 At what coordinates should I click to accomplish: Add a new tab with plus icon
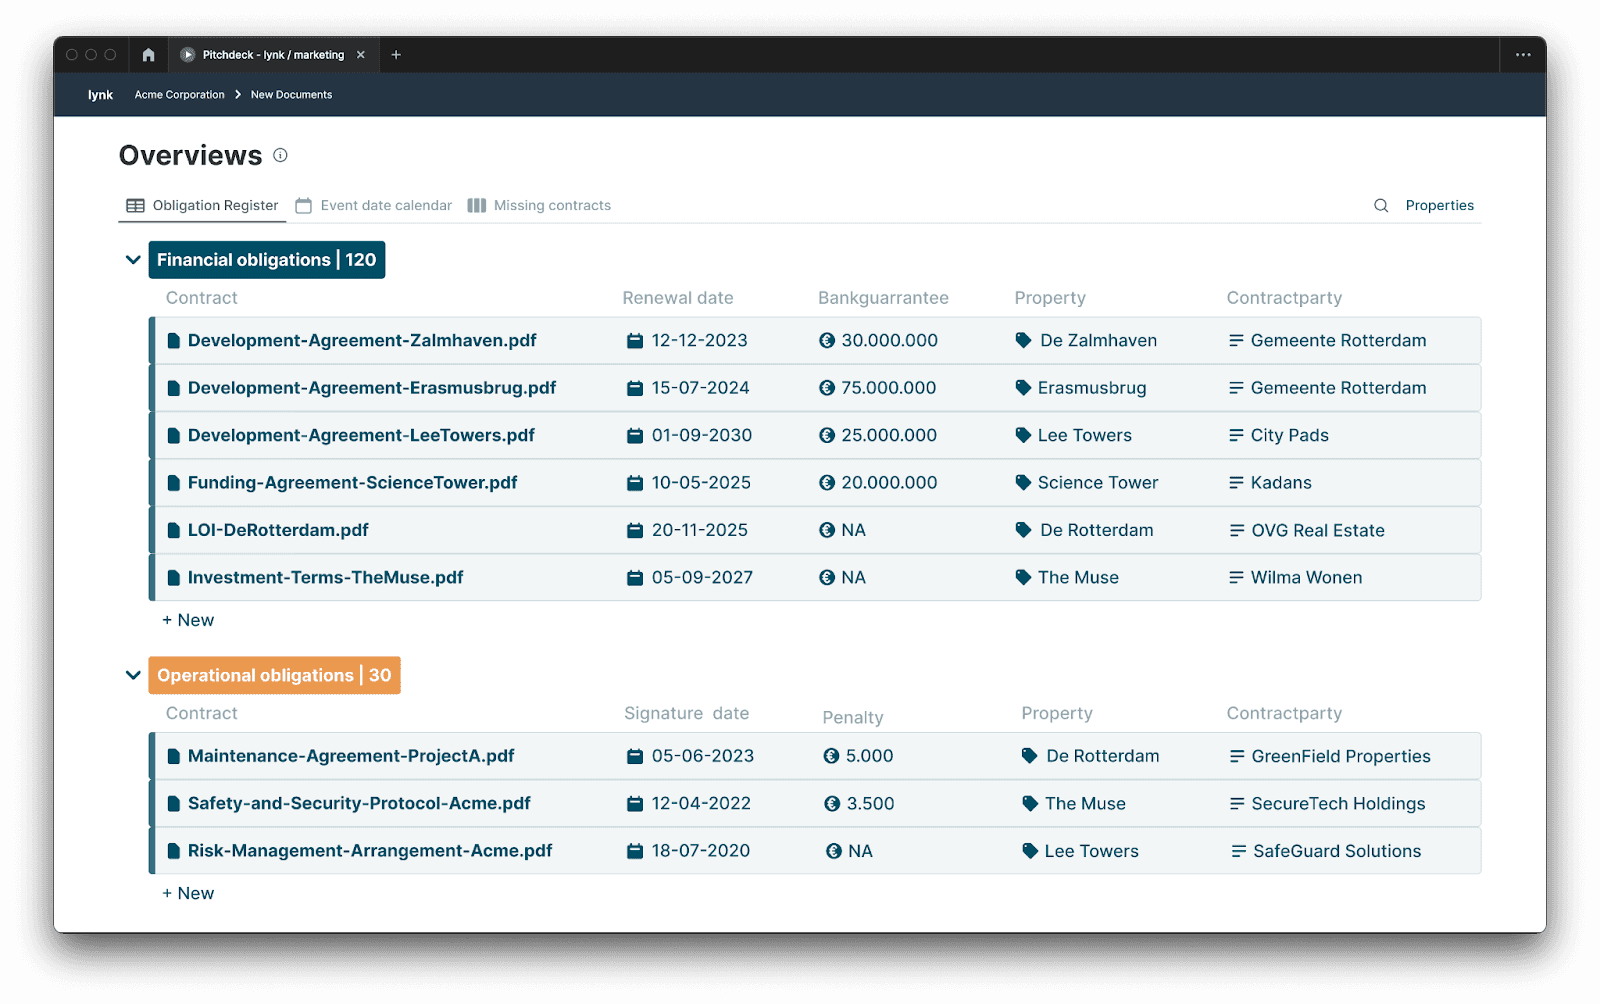click(x=396, y=55)
